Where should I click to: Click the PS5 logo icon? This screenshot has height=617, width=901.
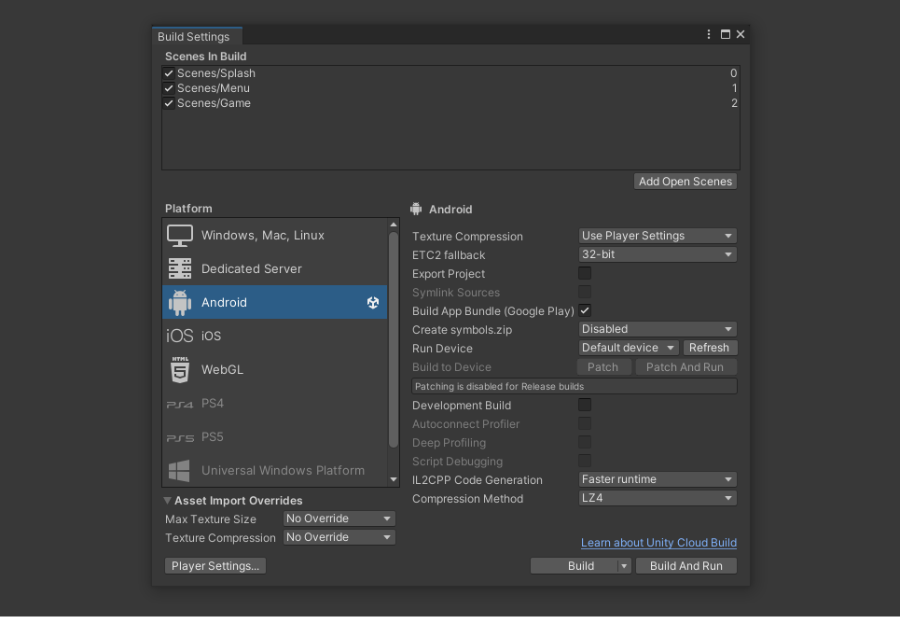180,438
